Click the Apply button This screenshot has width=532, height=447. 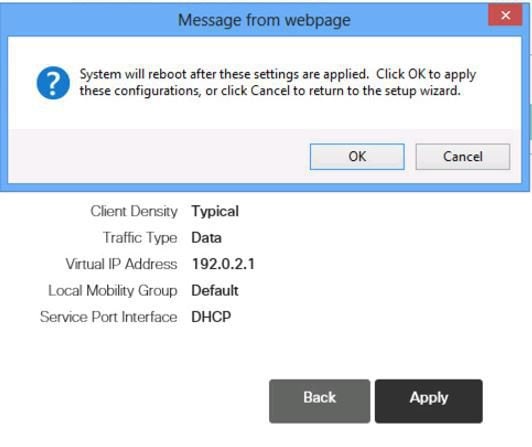[x=429, y=401]
